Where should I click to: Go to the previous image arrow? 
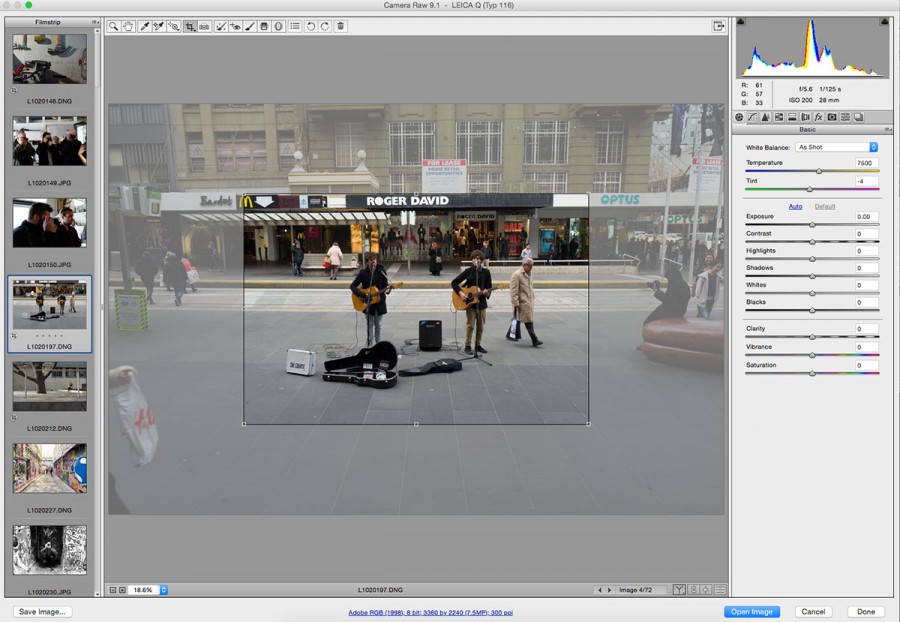(x=600, y=590)
